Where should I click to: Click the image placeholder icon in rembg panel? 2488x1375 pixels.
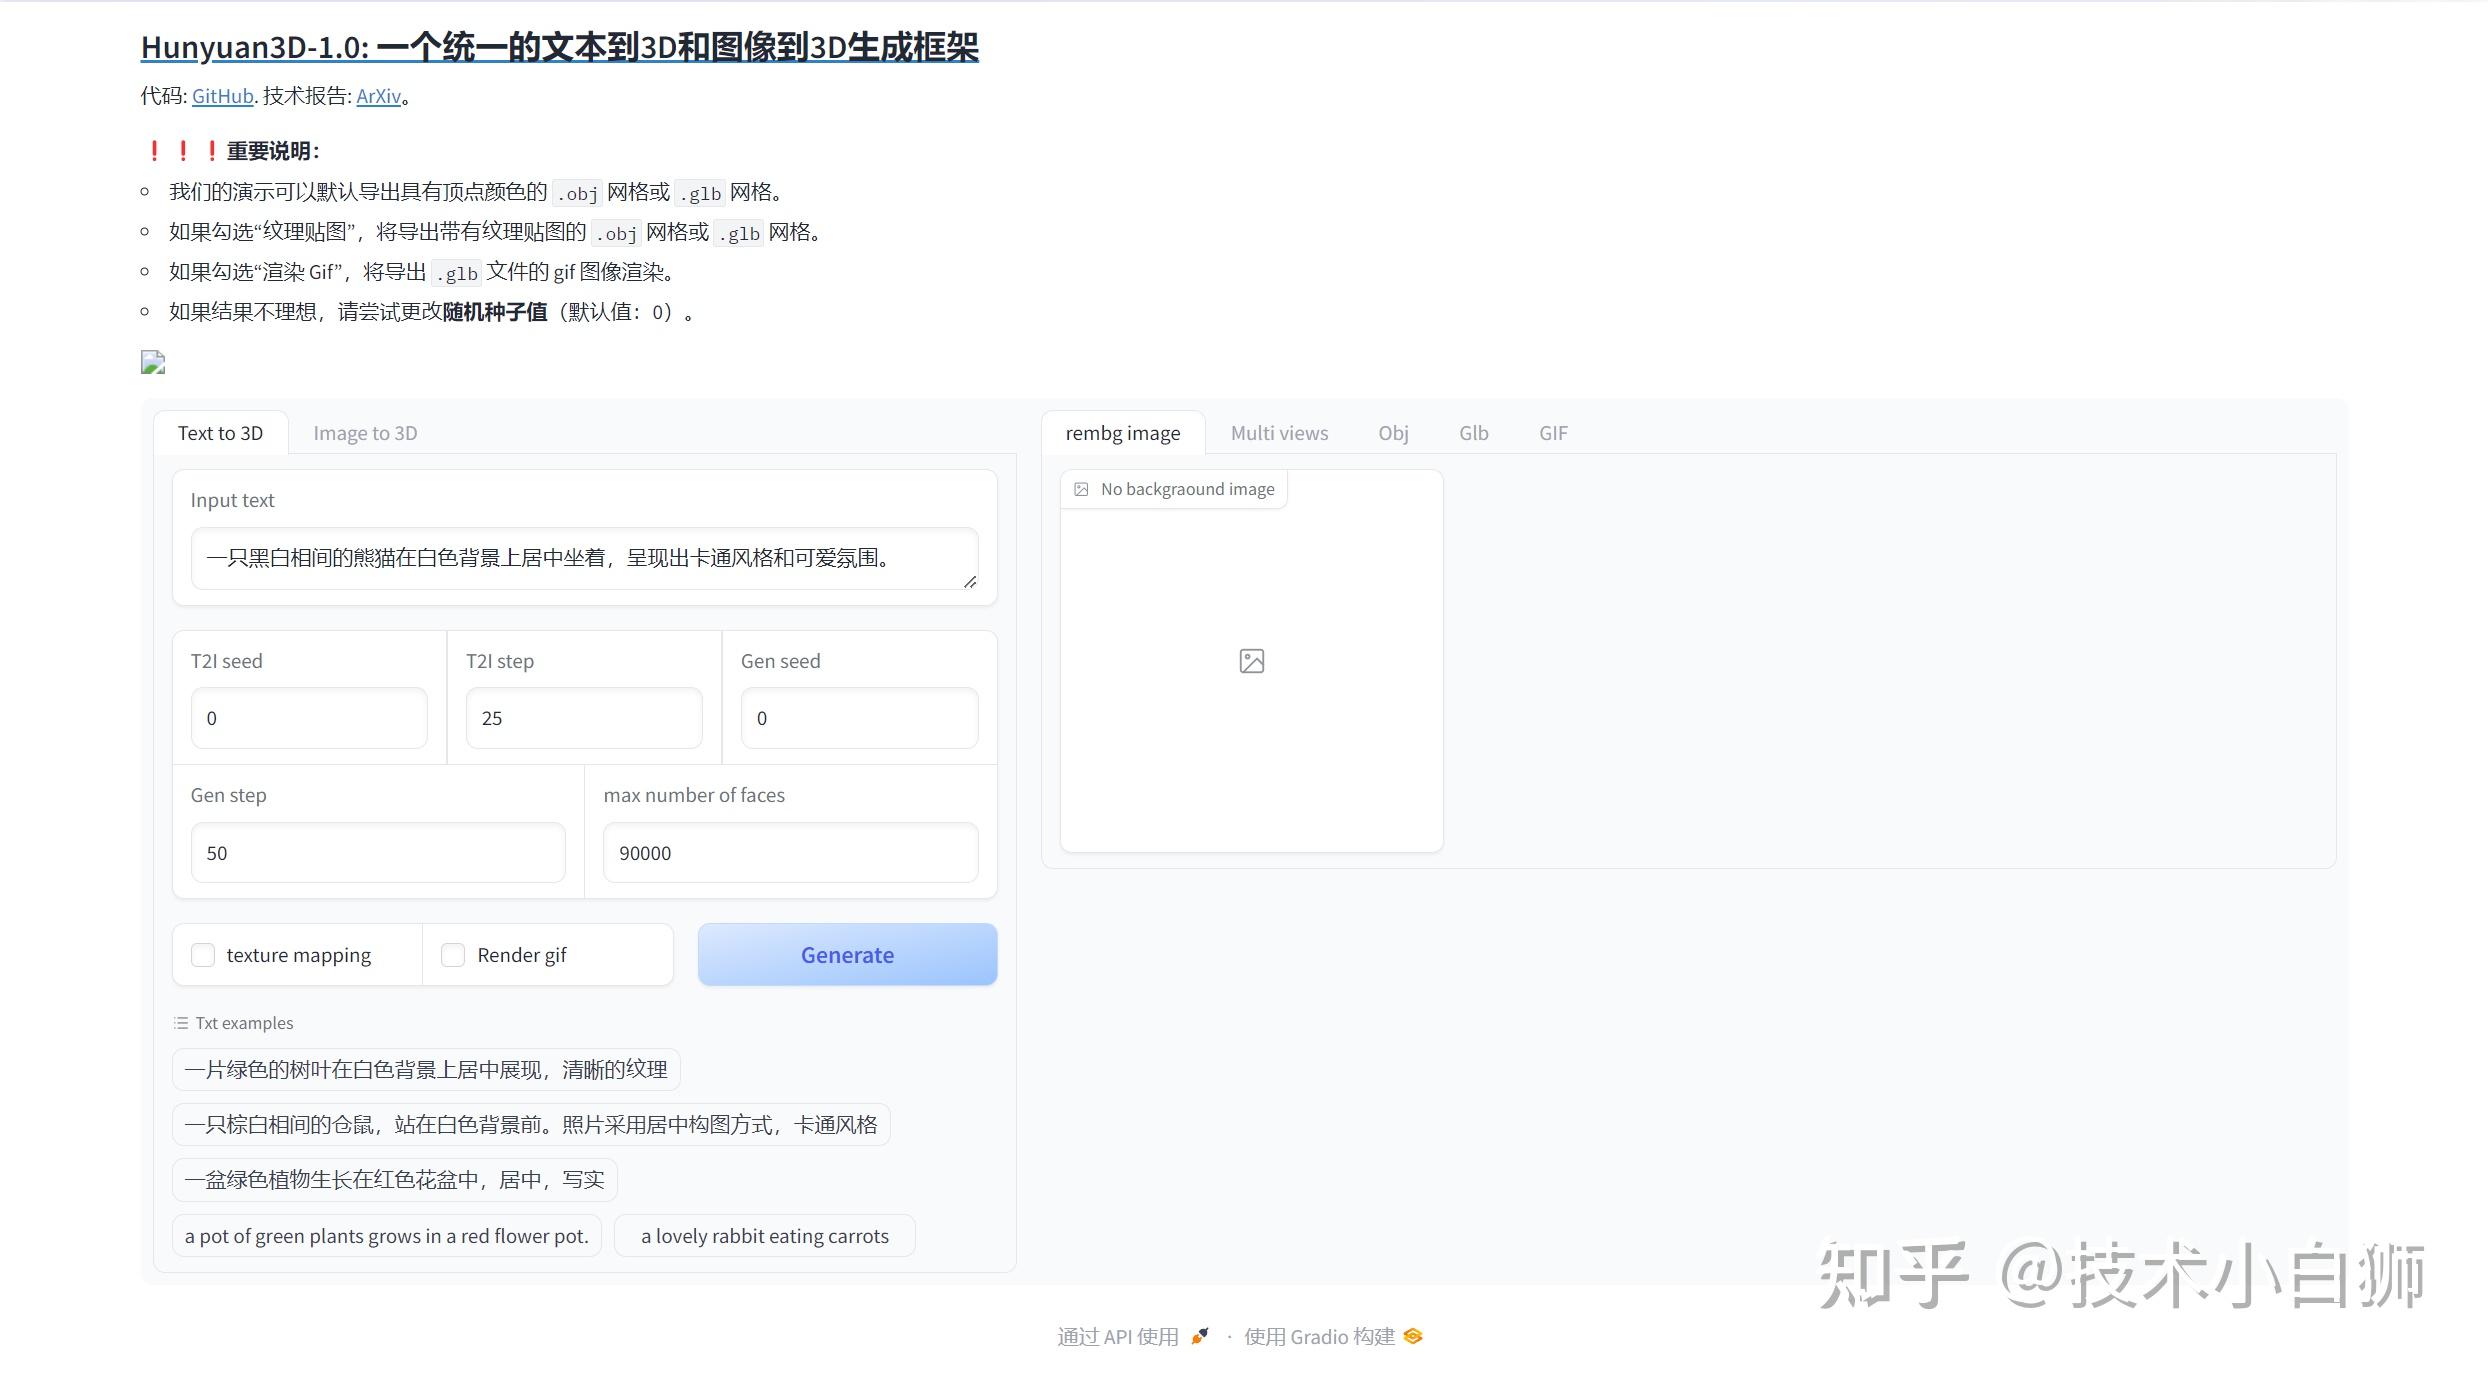1250,660
